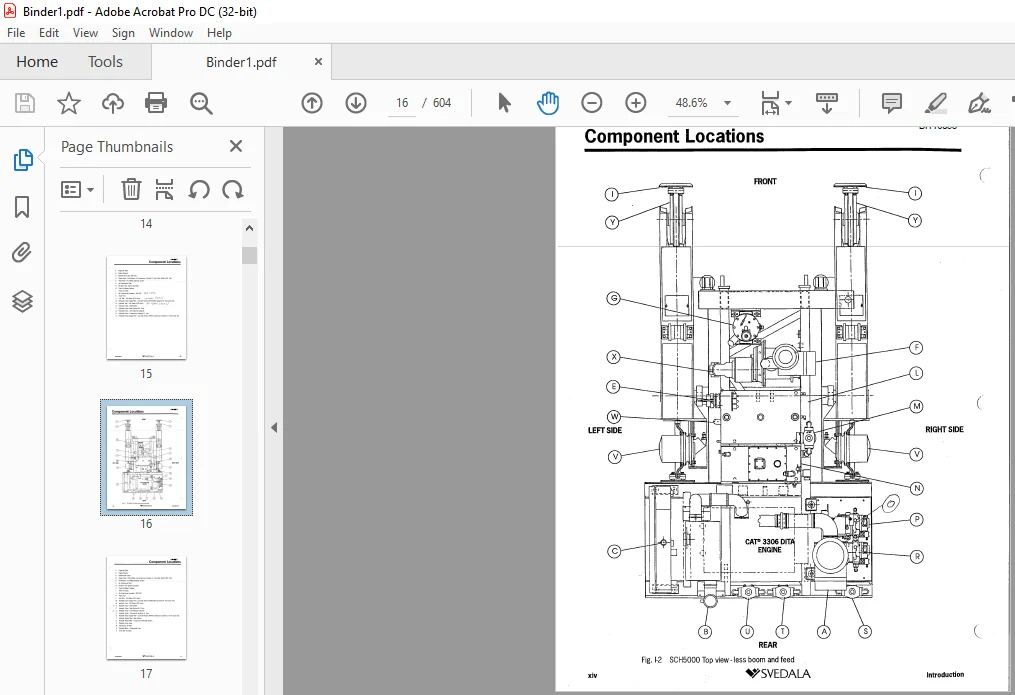Switch to the Tools tab

[x=106, y=61]
